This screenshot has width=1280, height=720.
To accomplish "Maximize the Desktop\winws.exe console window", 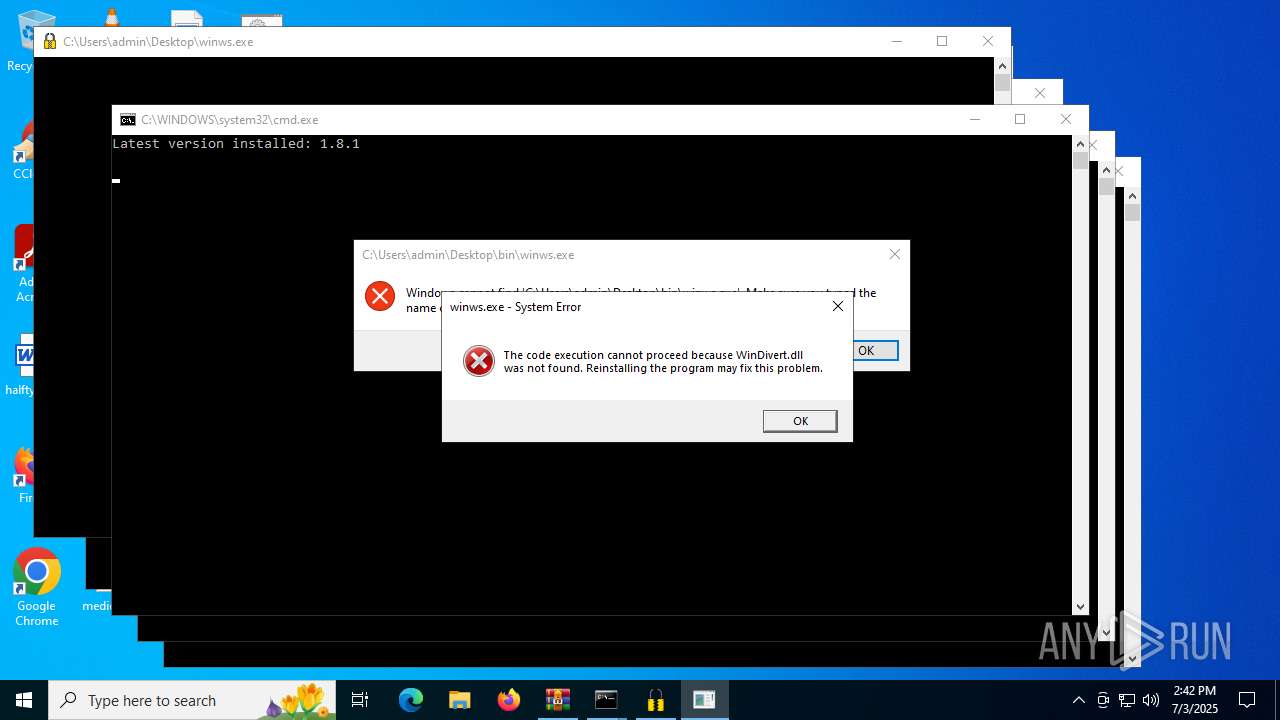I will (942, 41).
